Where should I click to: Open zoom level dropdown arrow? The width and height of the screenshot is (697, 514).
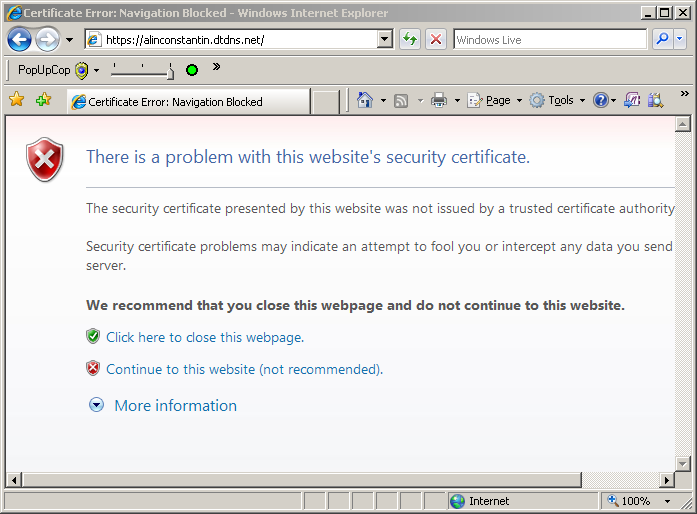click(667, 502)
